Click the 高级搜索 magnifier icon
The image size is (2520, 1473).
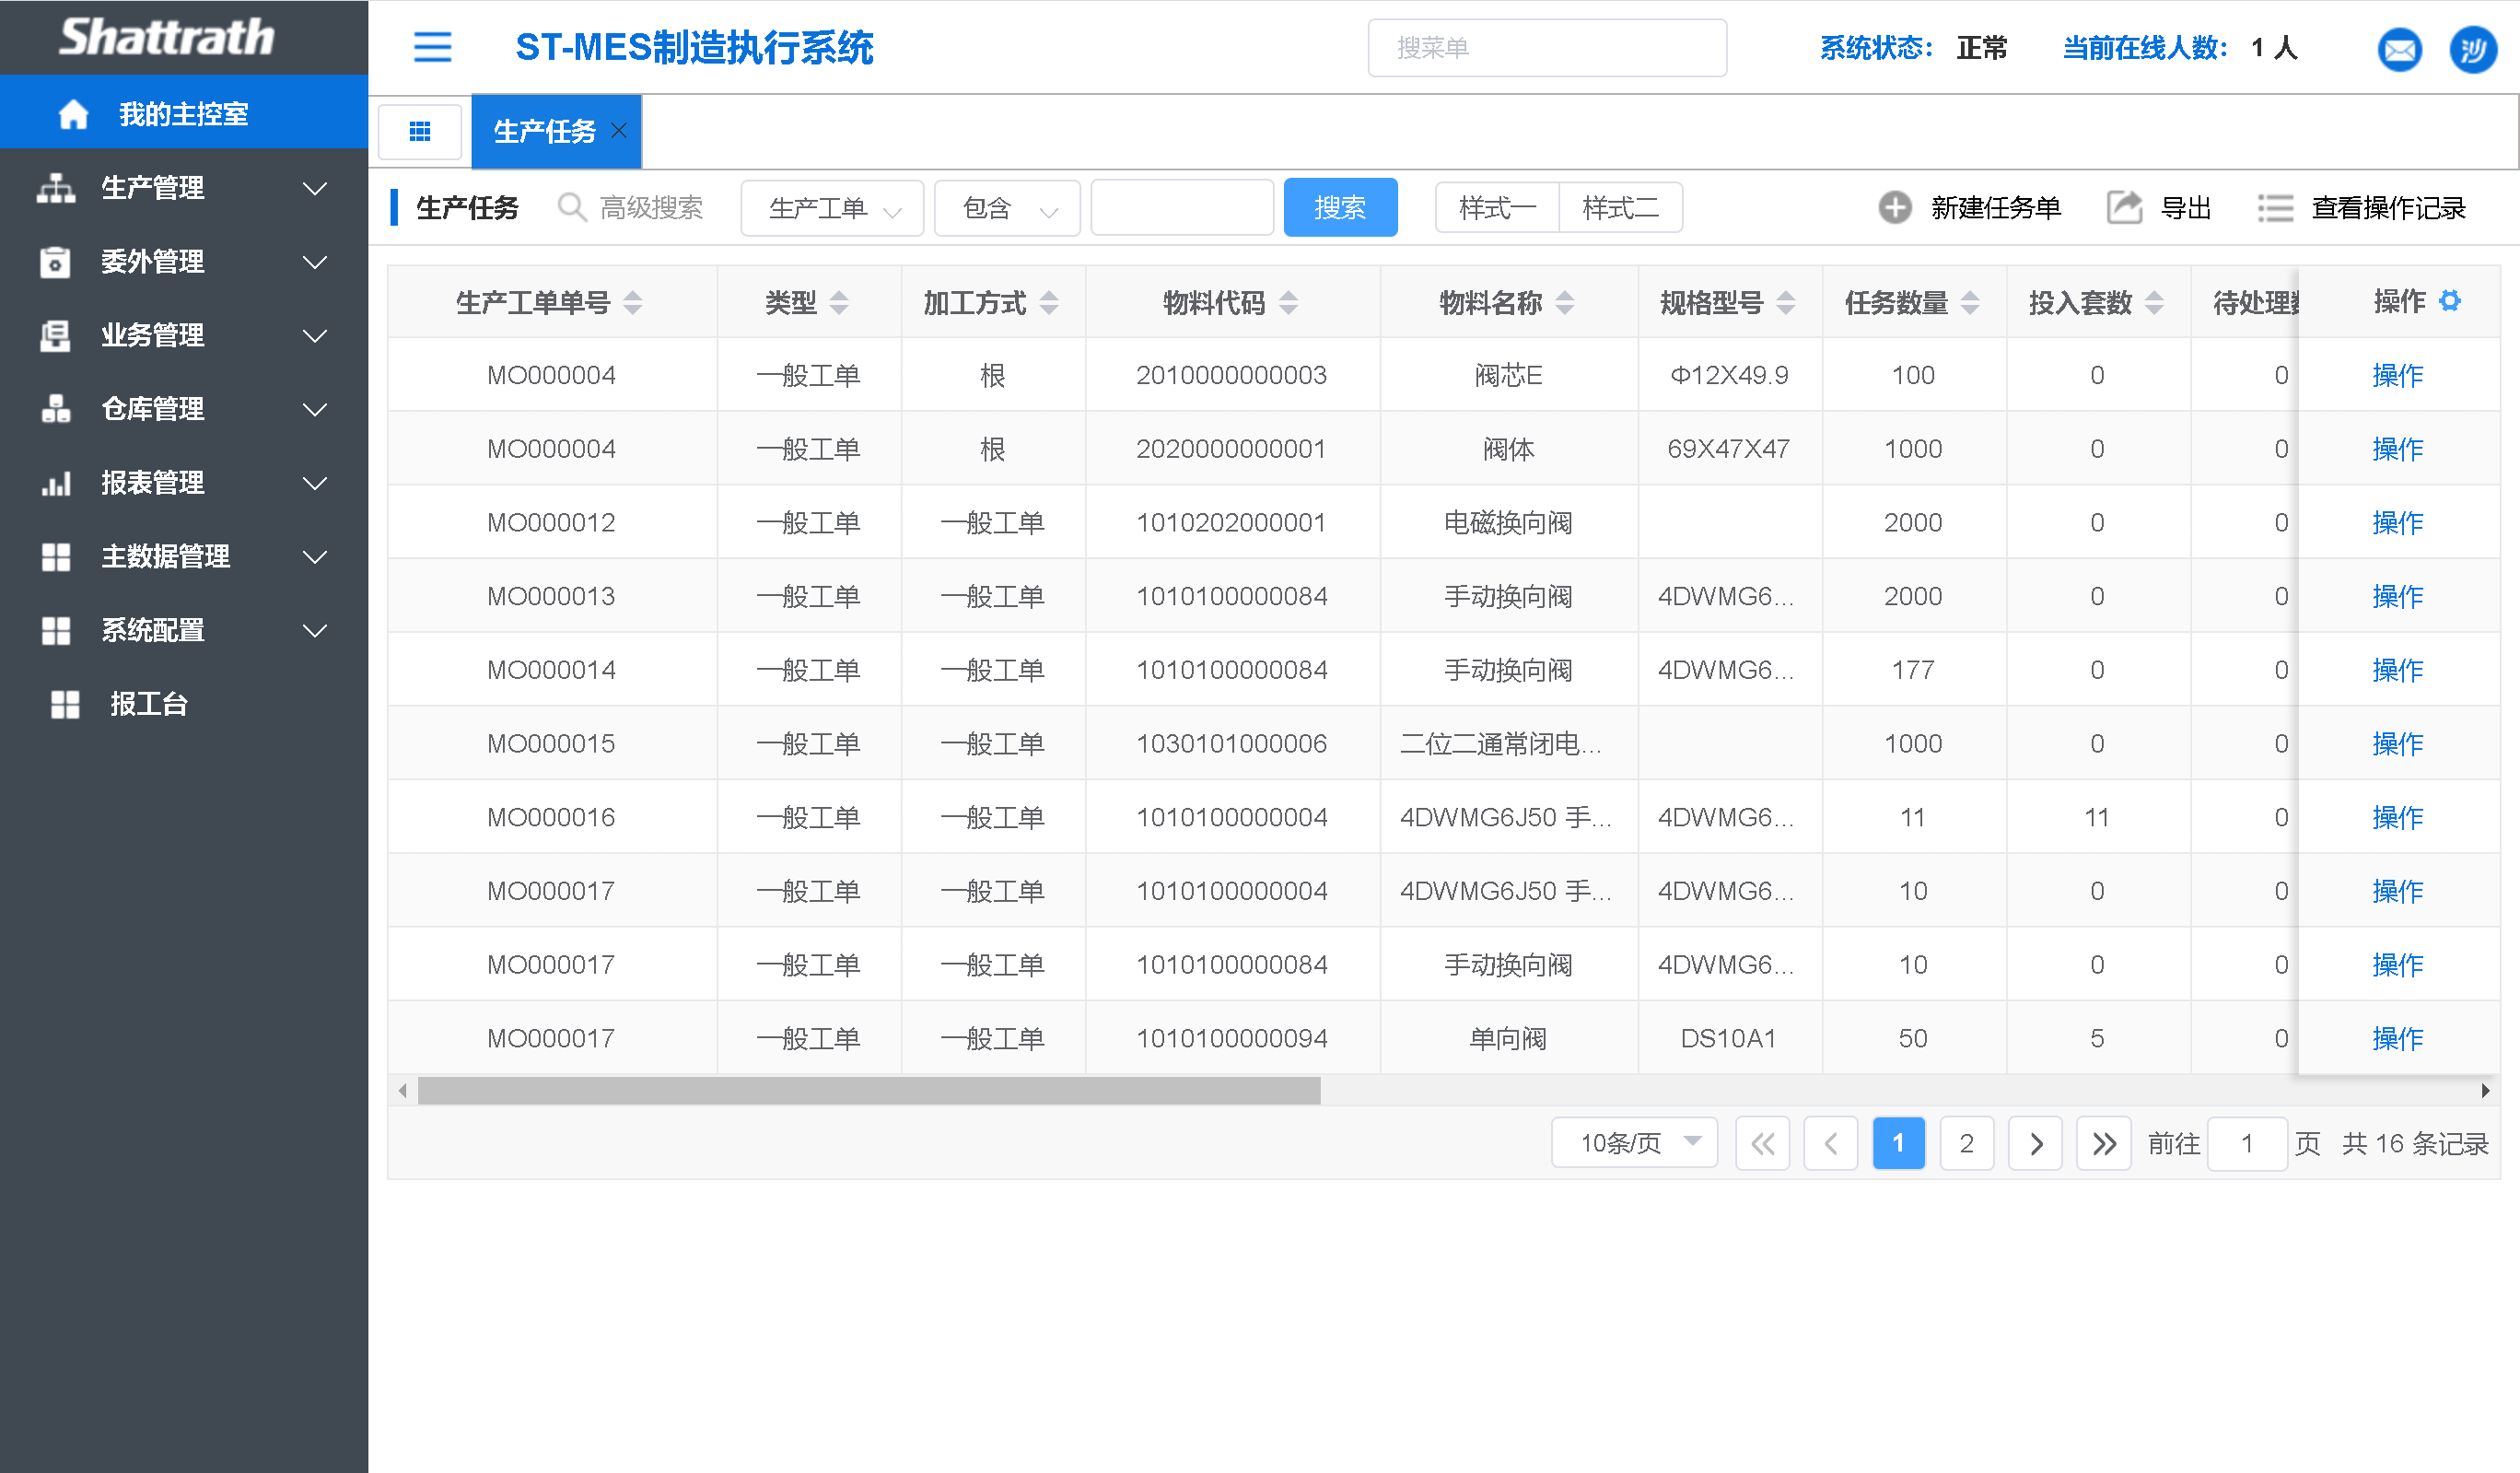[x=571, y=207]
